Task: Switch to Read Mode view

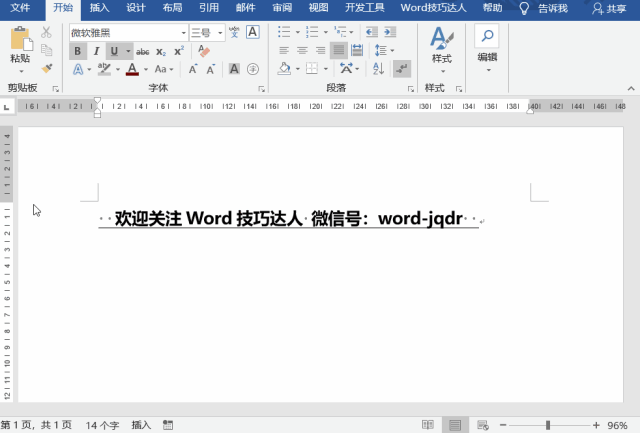Action: 428,425
